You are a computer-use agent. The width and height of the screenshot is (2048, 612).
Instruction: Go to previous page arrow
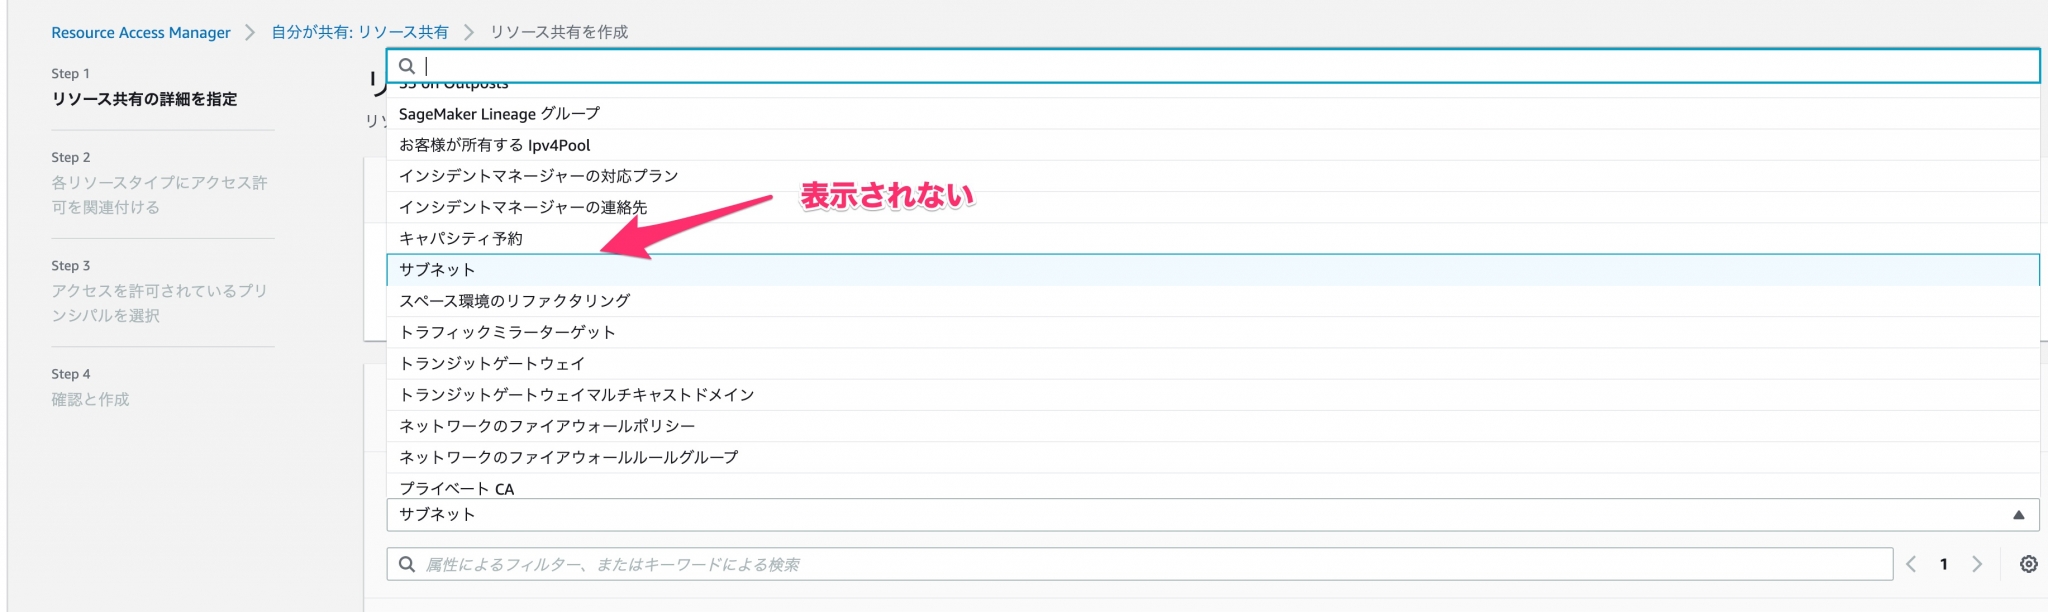tap(1911, 564)
